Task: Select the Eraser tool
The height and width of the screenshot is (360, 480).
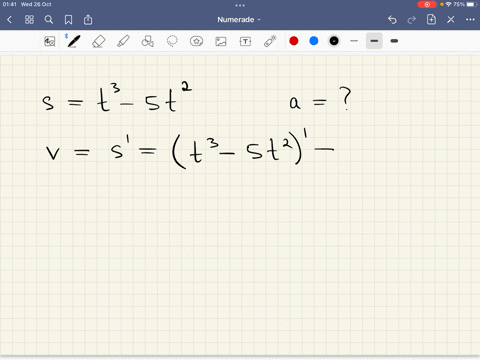Action: click(98, 41)
